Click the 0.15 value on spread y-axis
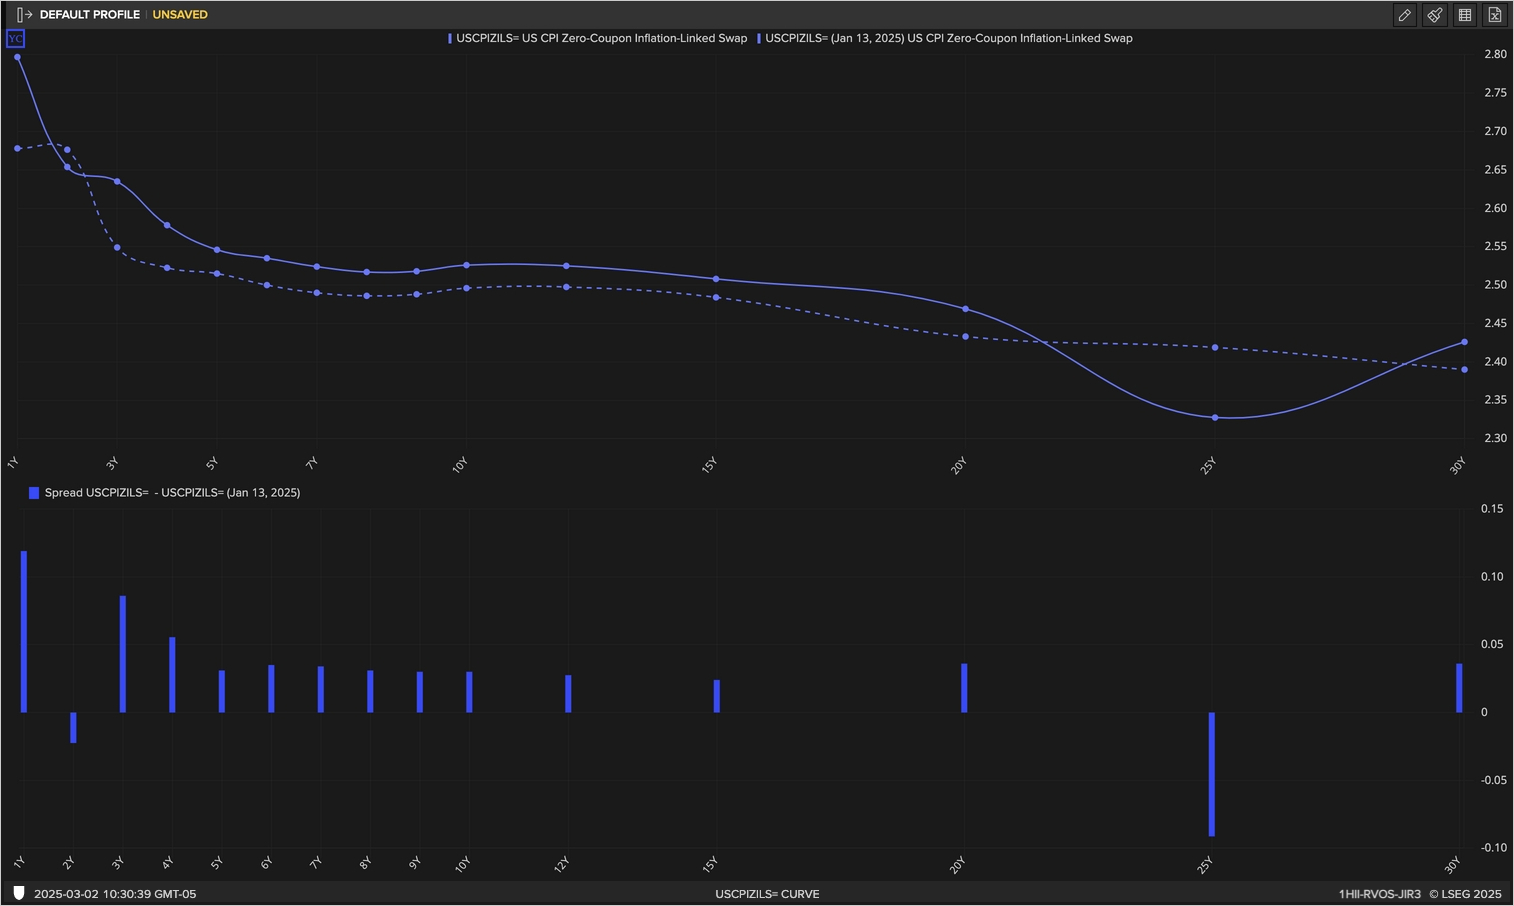 click(x=1492, y=508)
